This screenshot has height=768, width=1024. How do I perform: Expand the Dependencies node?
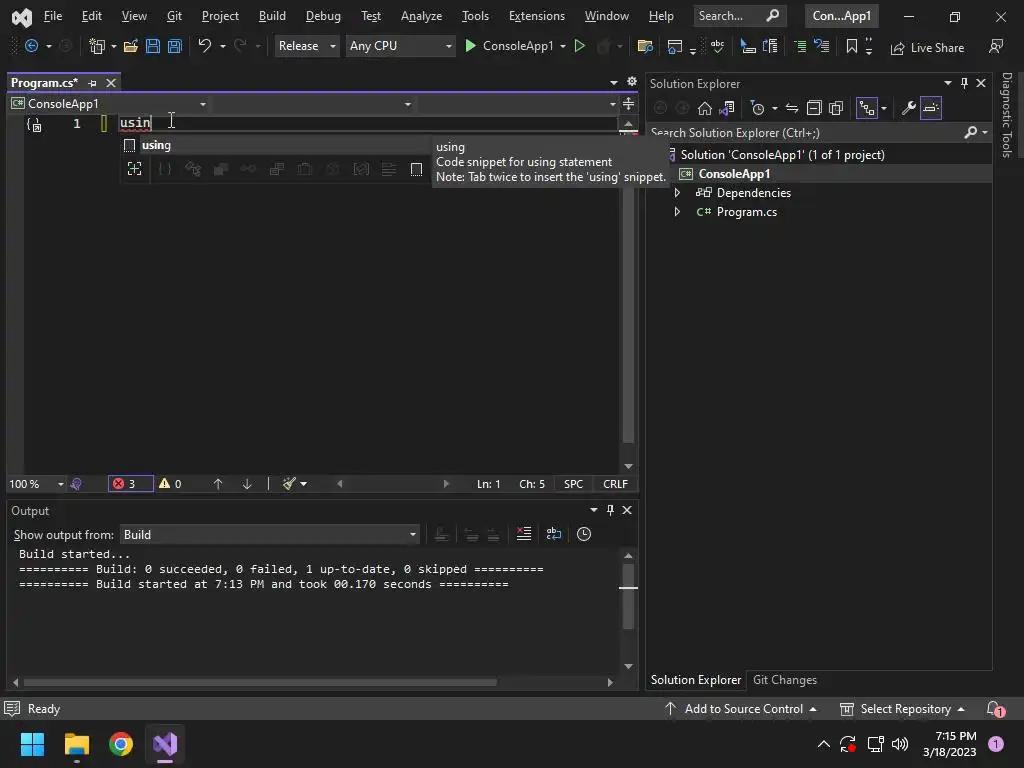click(x=677, y=193)
